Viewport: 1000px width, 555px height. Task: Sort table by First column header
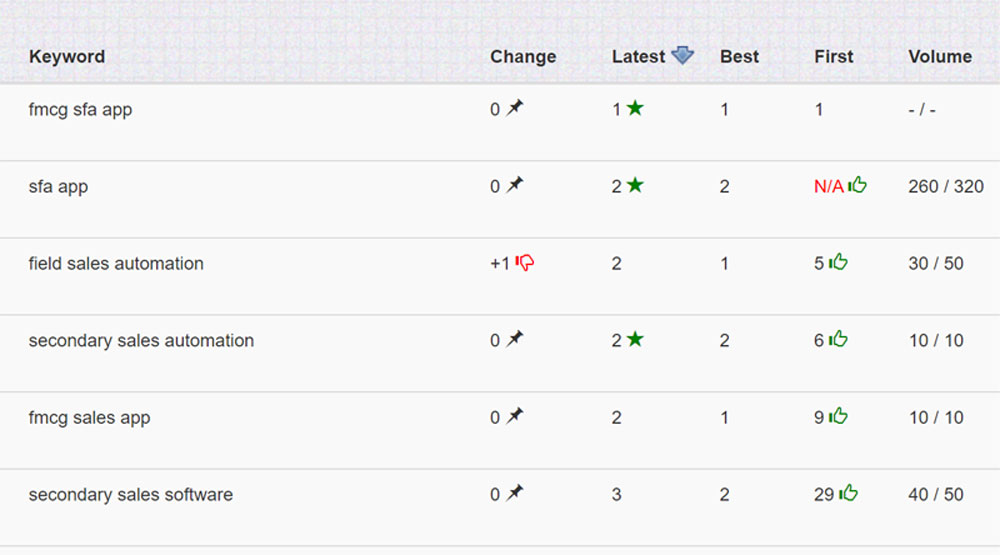834,57
